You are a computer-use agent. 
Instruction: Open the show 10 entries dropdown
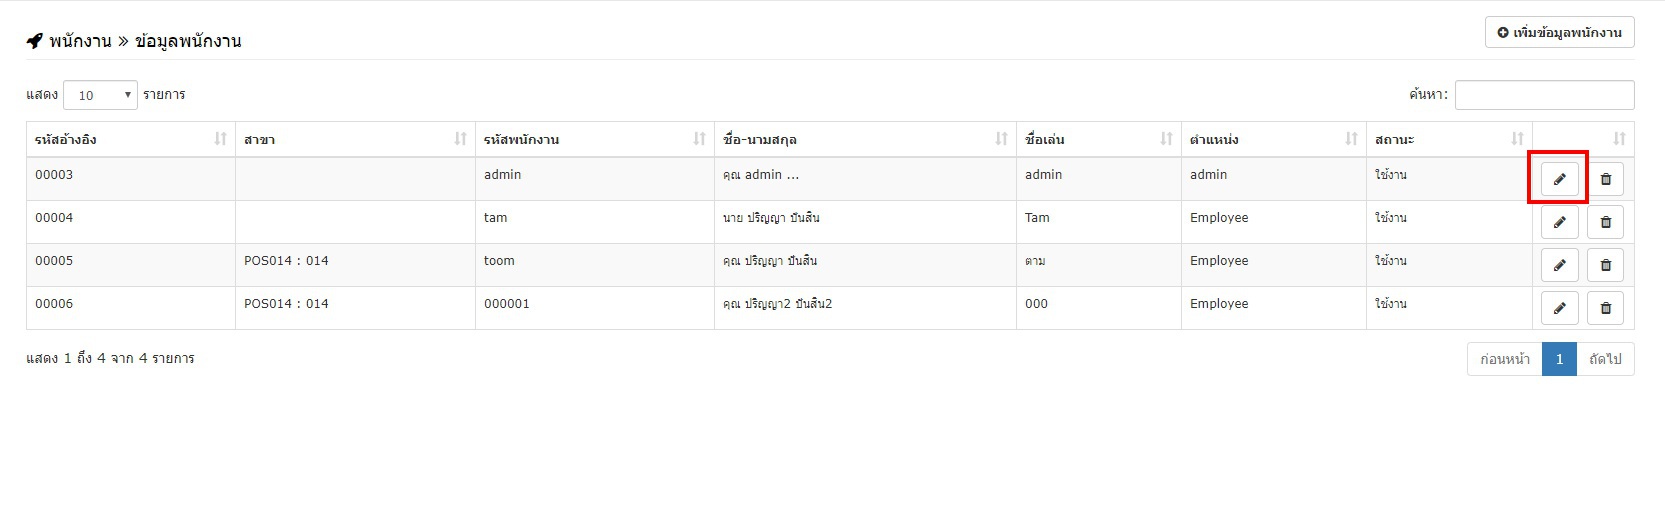pos(100,95)
